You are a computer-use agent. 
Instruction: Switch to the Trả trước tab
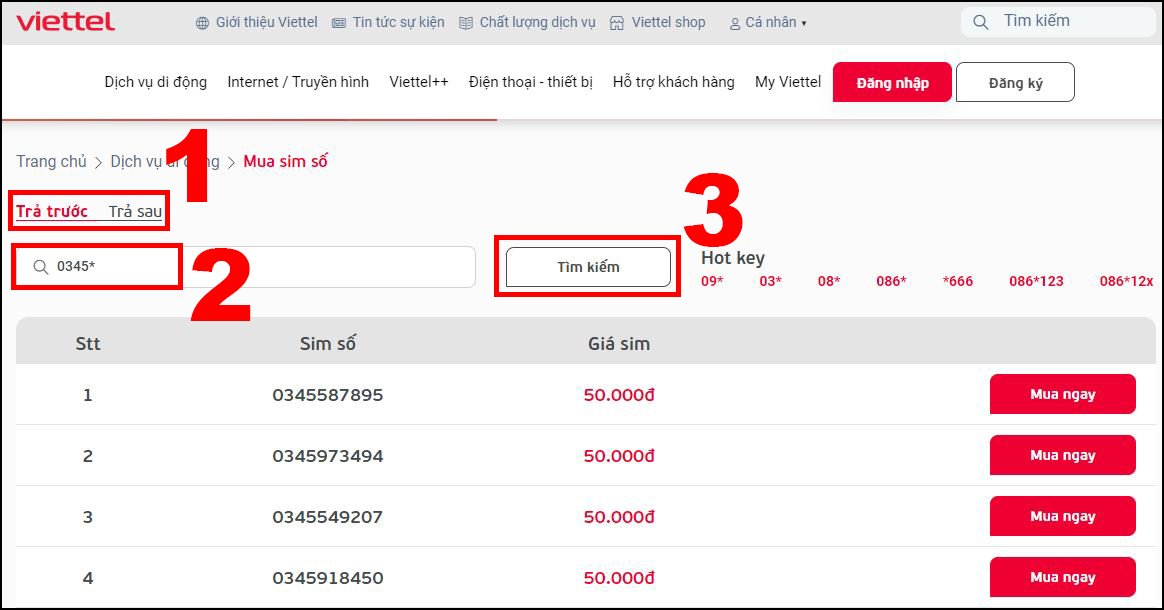[x=52, y=211]
